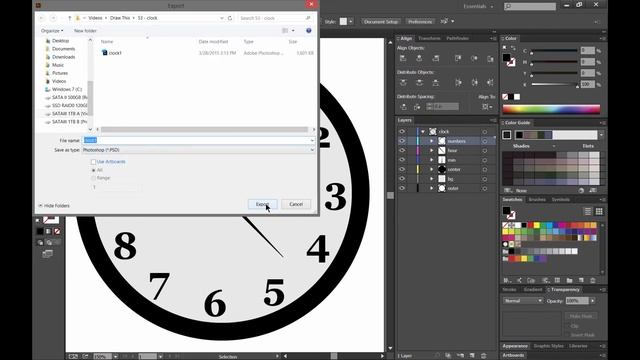Show swatches in list view
The width and height of the screenshot is (640, 360).
click(x=587, y=211)
